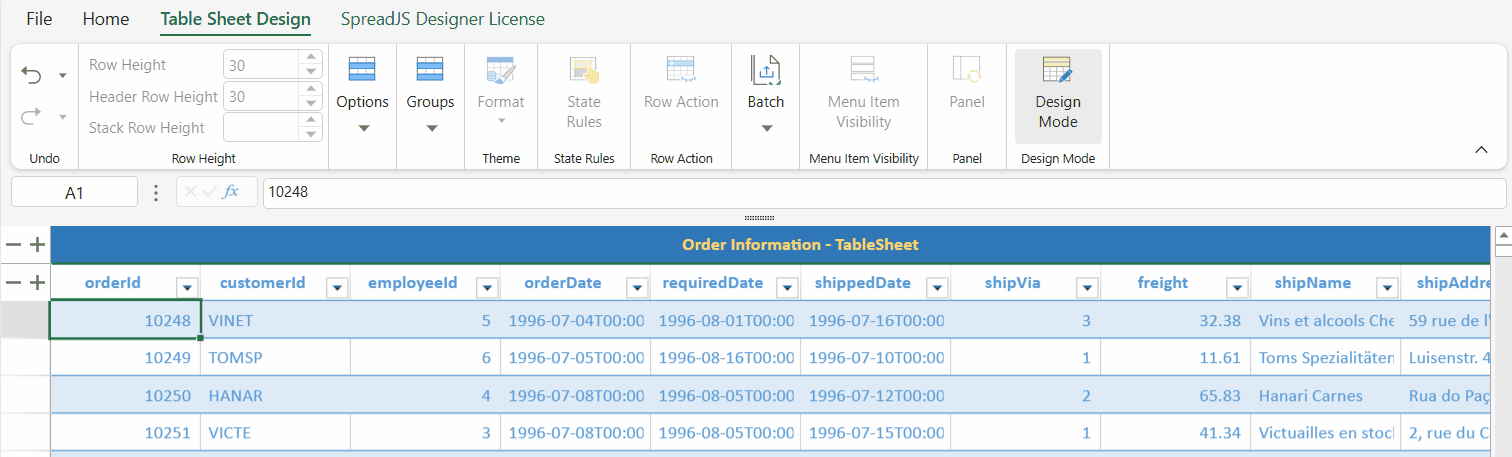Click the Stack Row Height input field
Image resolution: width=1512 pixels, height=457 pixels.
[x=261, y=128]
